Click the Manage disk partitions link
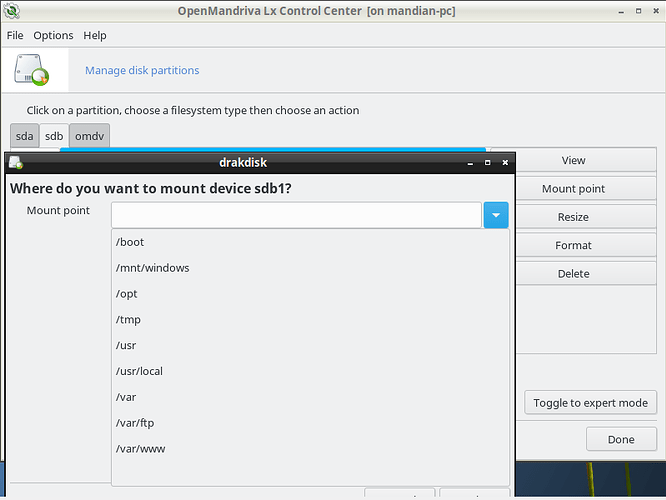666x500 pixels. coord(142,70)
